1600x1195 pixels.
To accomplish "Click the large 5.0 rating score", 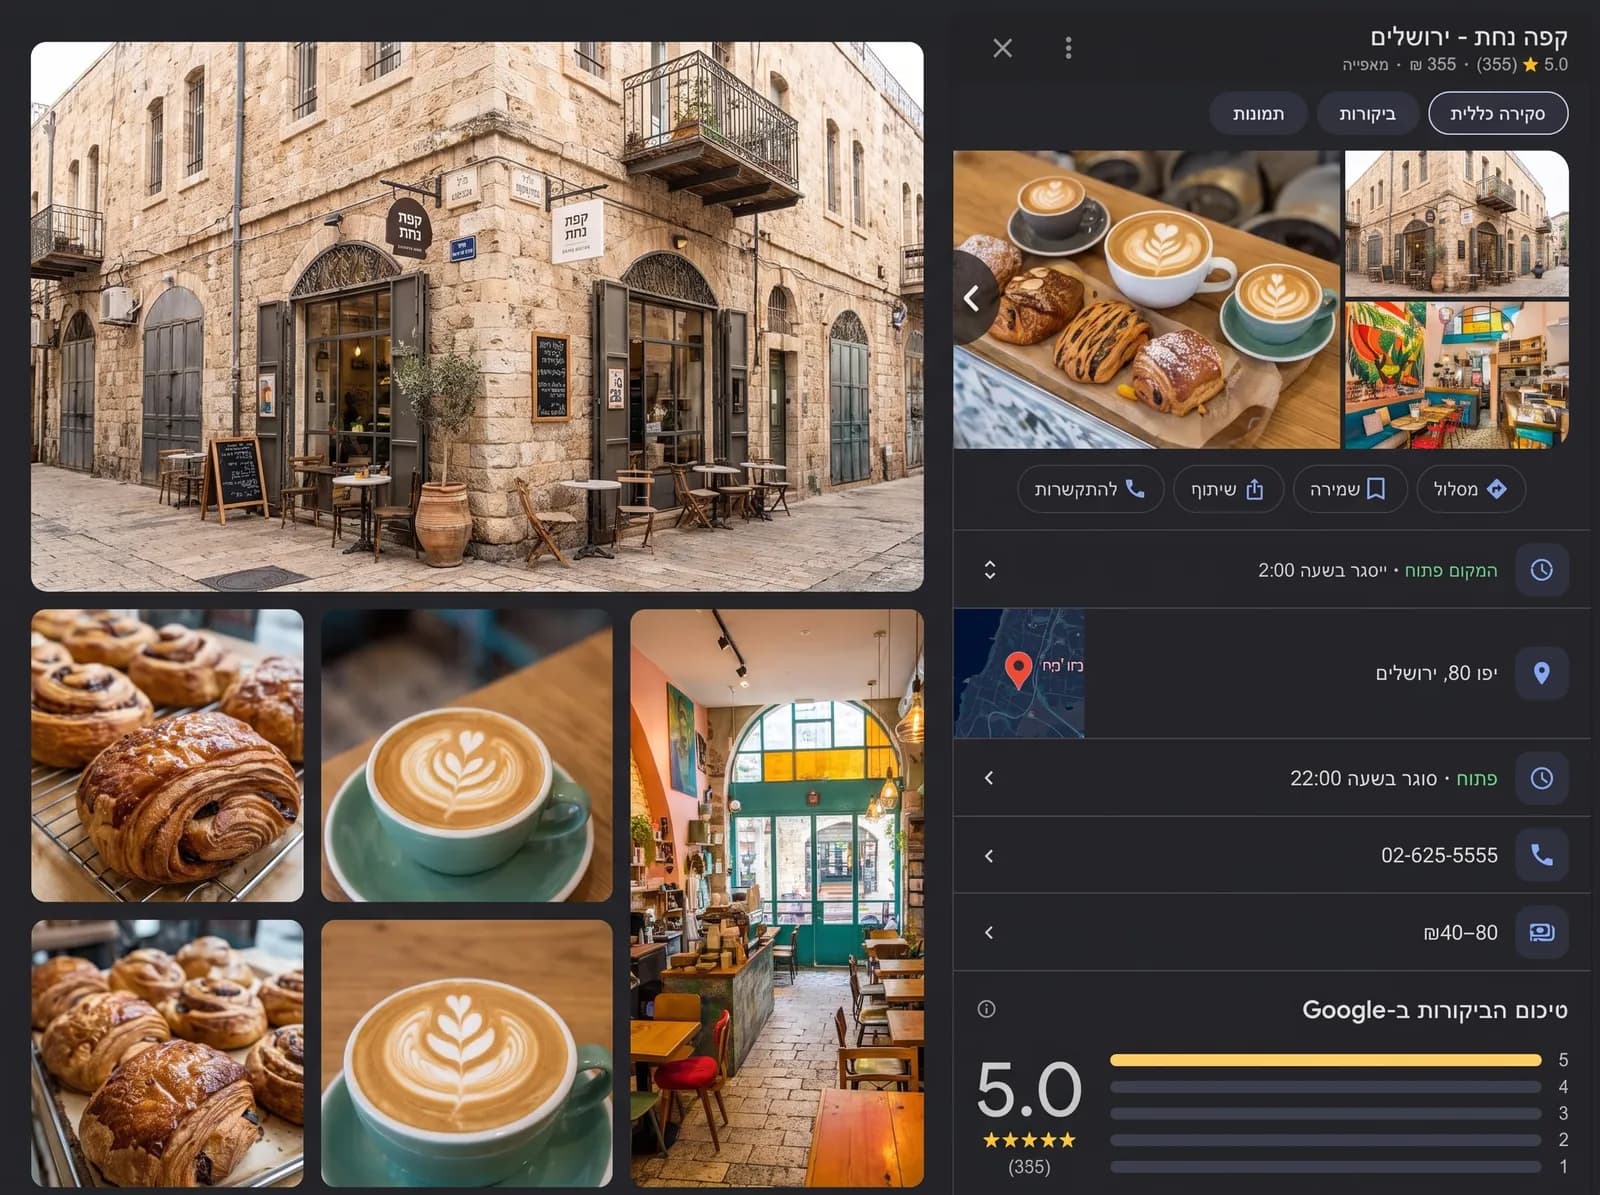I will click(x=1029, y=1089).
